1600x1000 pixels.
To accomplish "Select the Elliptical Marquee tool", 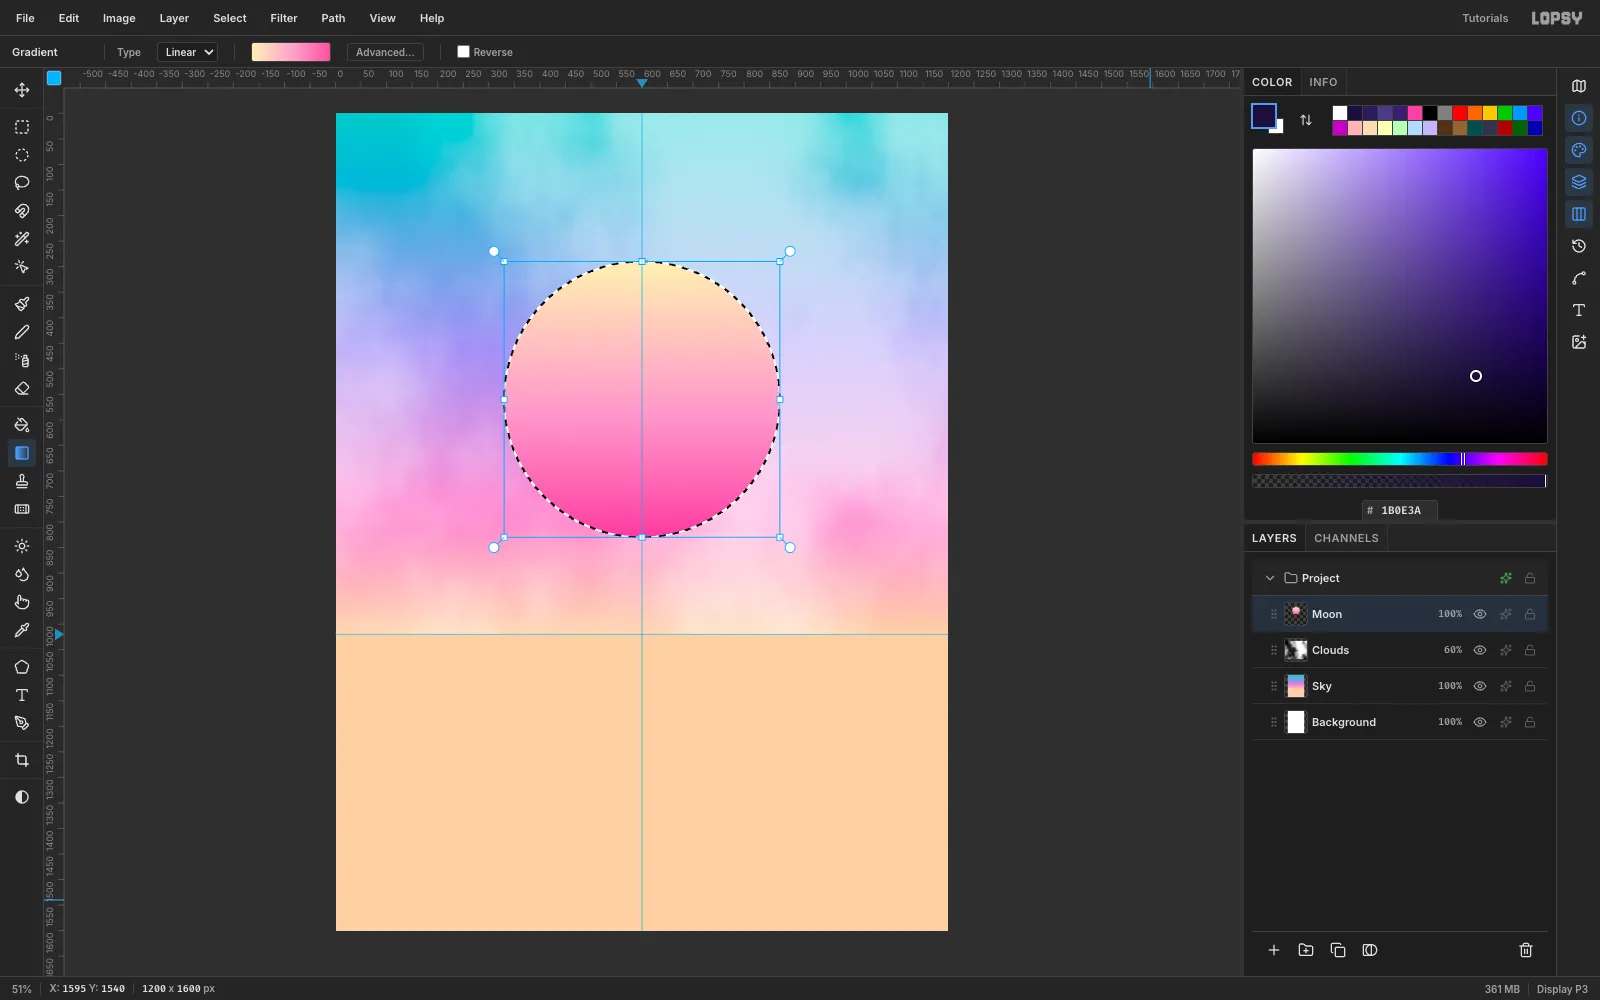I will click(22, 155).
